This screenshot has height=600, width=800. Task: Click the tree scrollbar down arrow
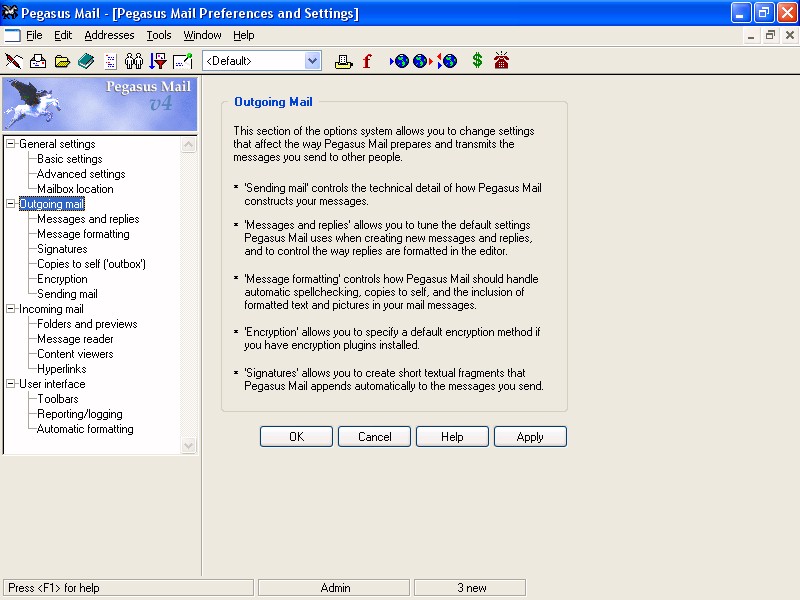click(x=188, y=445)
